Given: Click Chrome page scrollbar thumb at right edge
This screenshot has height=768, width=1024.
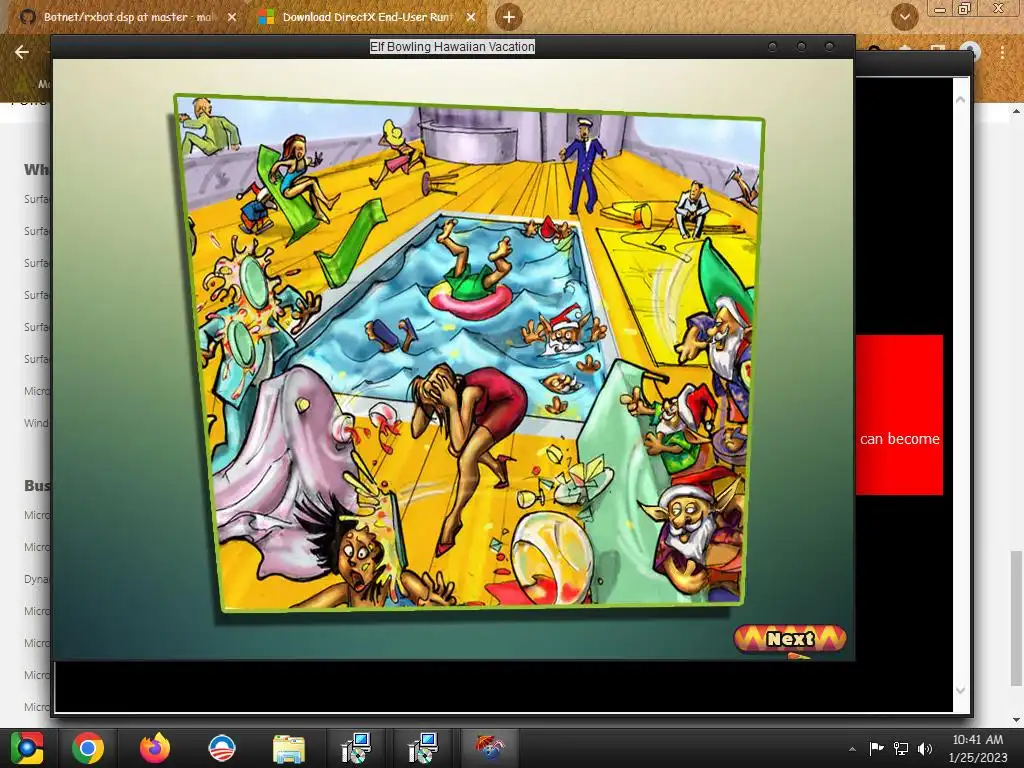Looking at the screenshot, I should [1017, 617].
